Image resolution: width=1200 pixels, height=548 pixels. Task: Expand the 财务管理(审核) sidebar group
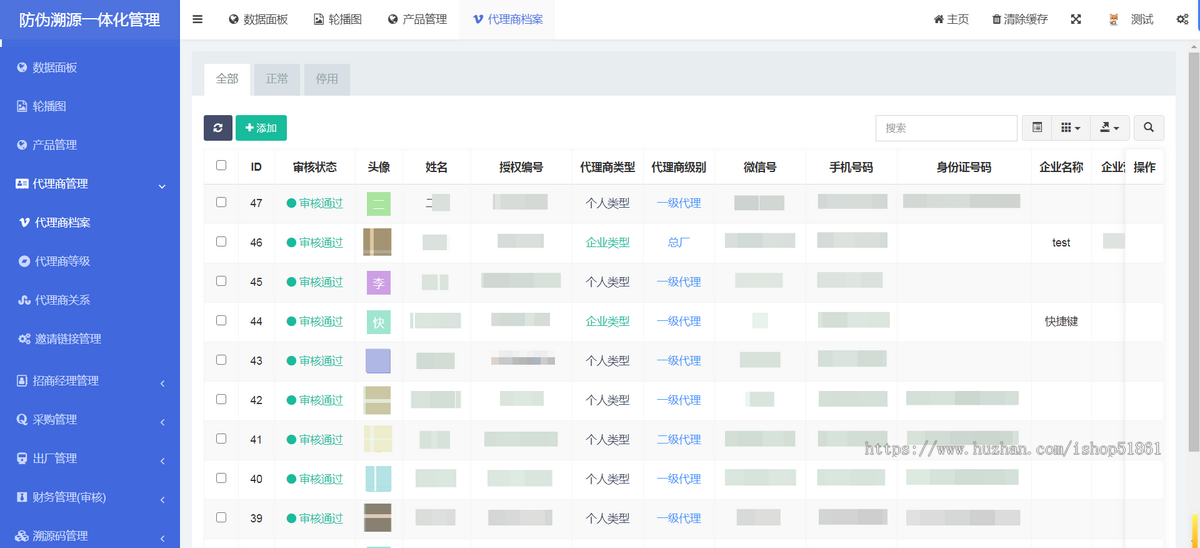90,497
